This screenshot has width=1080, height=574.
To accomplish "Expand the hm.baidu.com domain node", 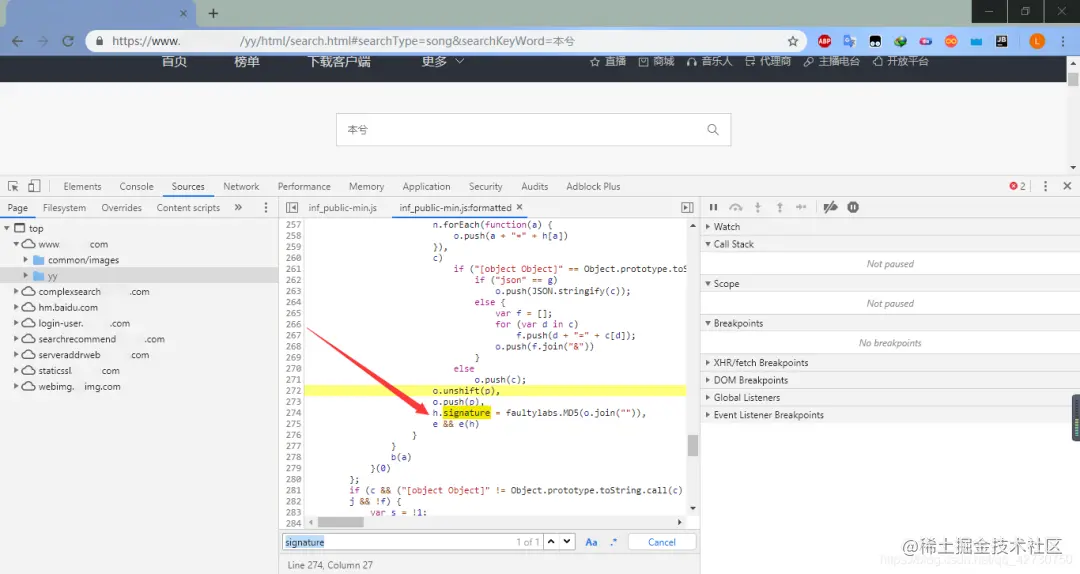I will [x=16, y=307].
